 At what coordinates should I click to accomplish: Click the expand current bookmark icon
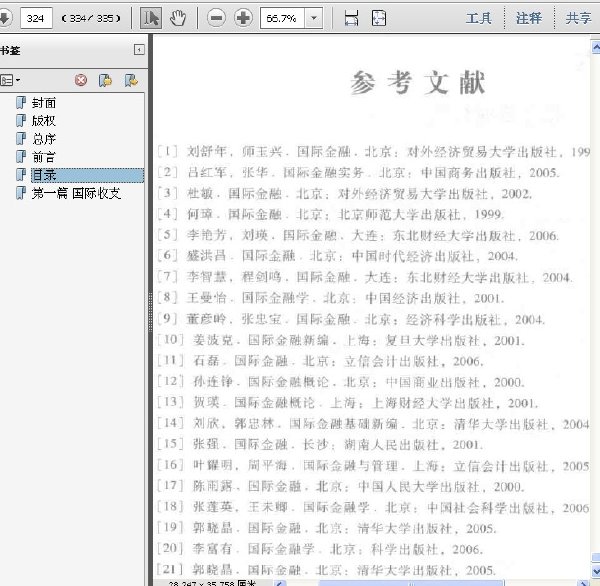(131, 80)
